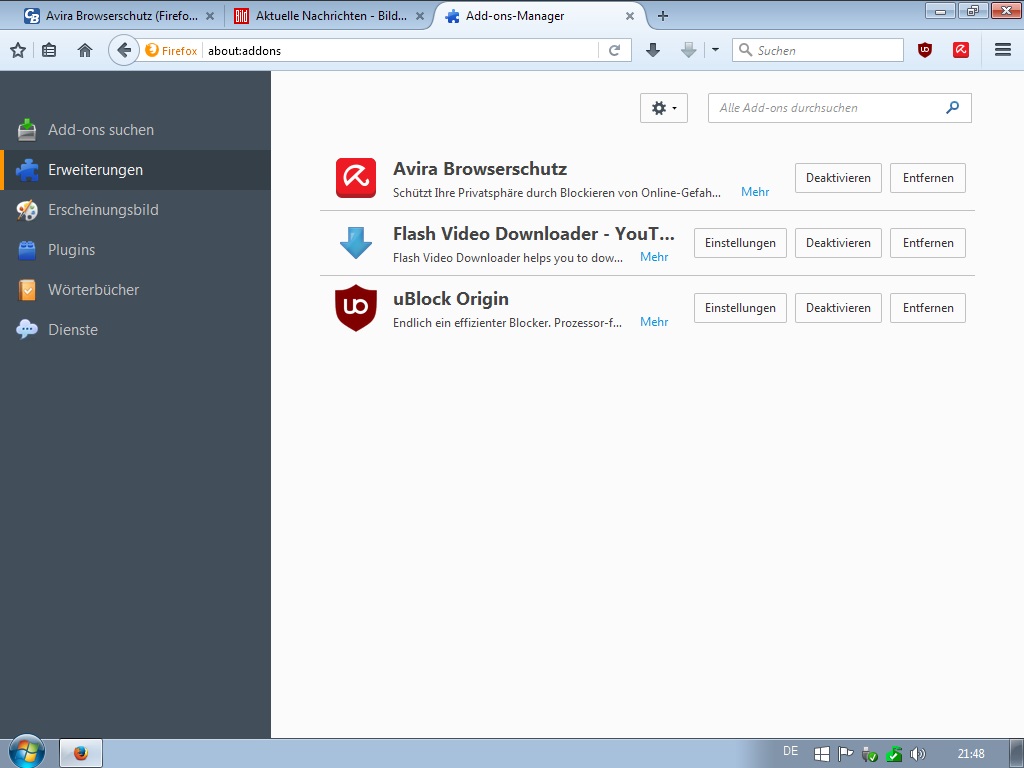The image size is (1024, 768).
Task: Click the back arrow button
Action: 123,50
